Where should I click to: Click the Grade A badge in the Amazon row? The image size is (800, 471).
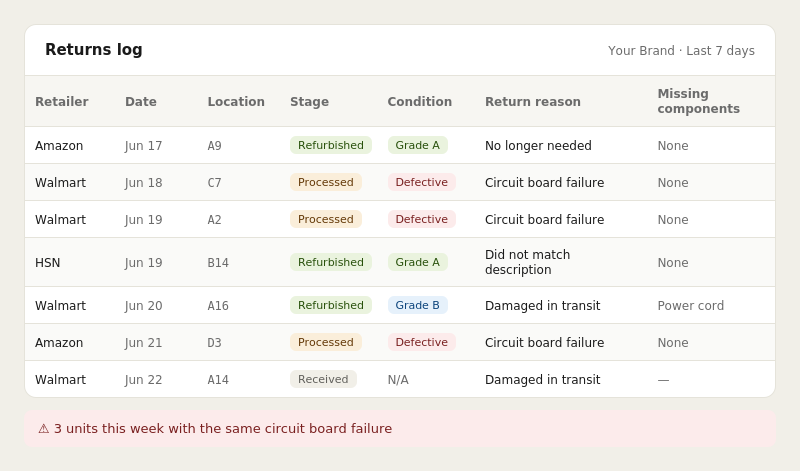(418, 145)
